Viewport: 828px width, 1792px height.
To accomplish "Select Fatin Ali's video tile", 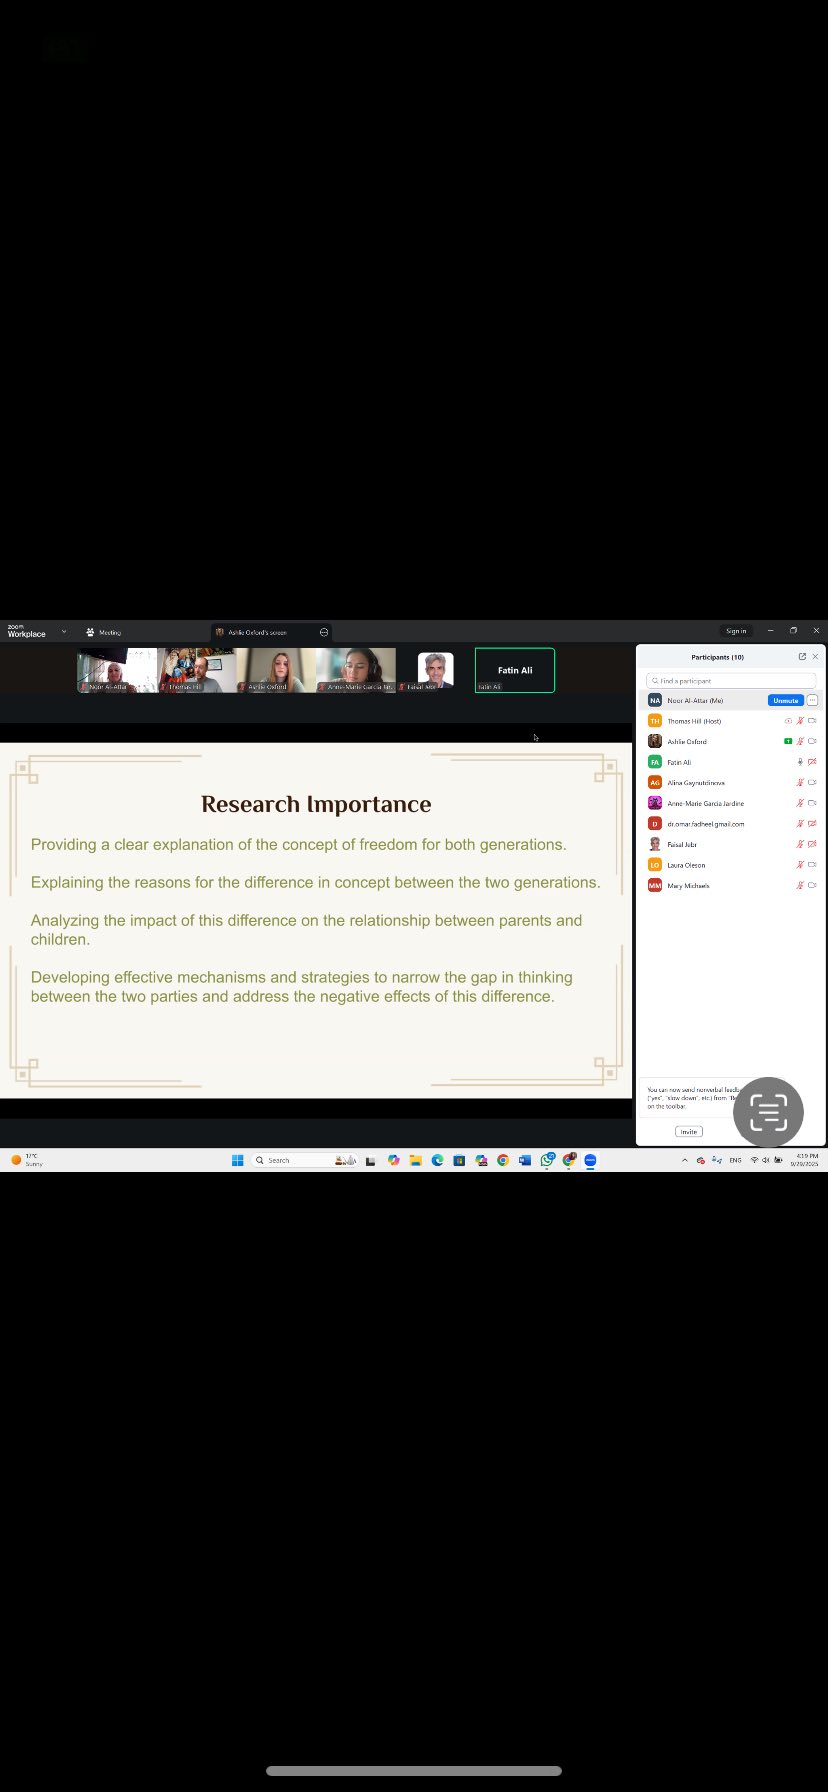I will click(x=514, y=670).
